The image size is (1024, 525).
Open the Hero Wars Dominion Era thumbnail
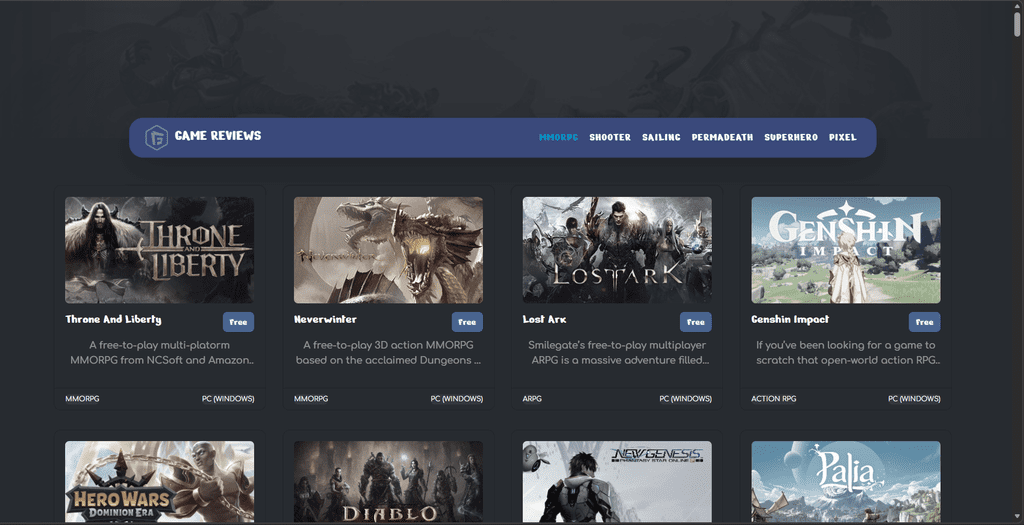[x=159, y=482]
